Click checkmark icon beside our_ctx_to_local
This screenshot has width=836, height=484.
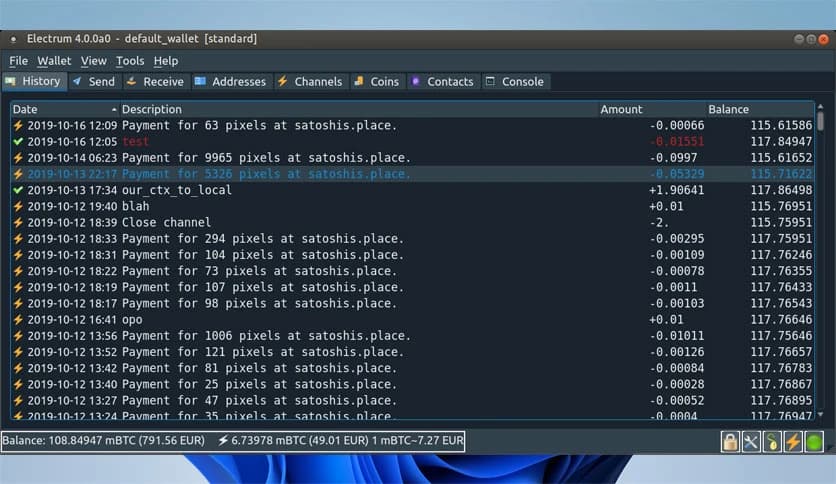tap(18, 190)
